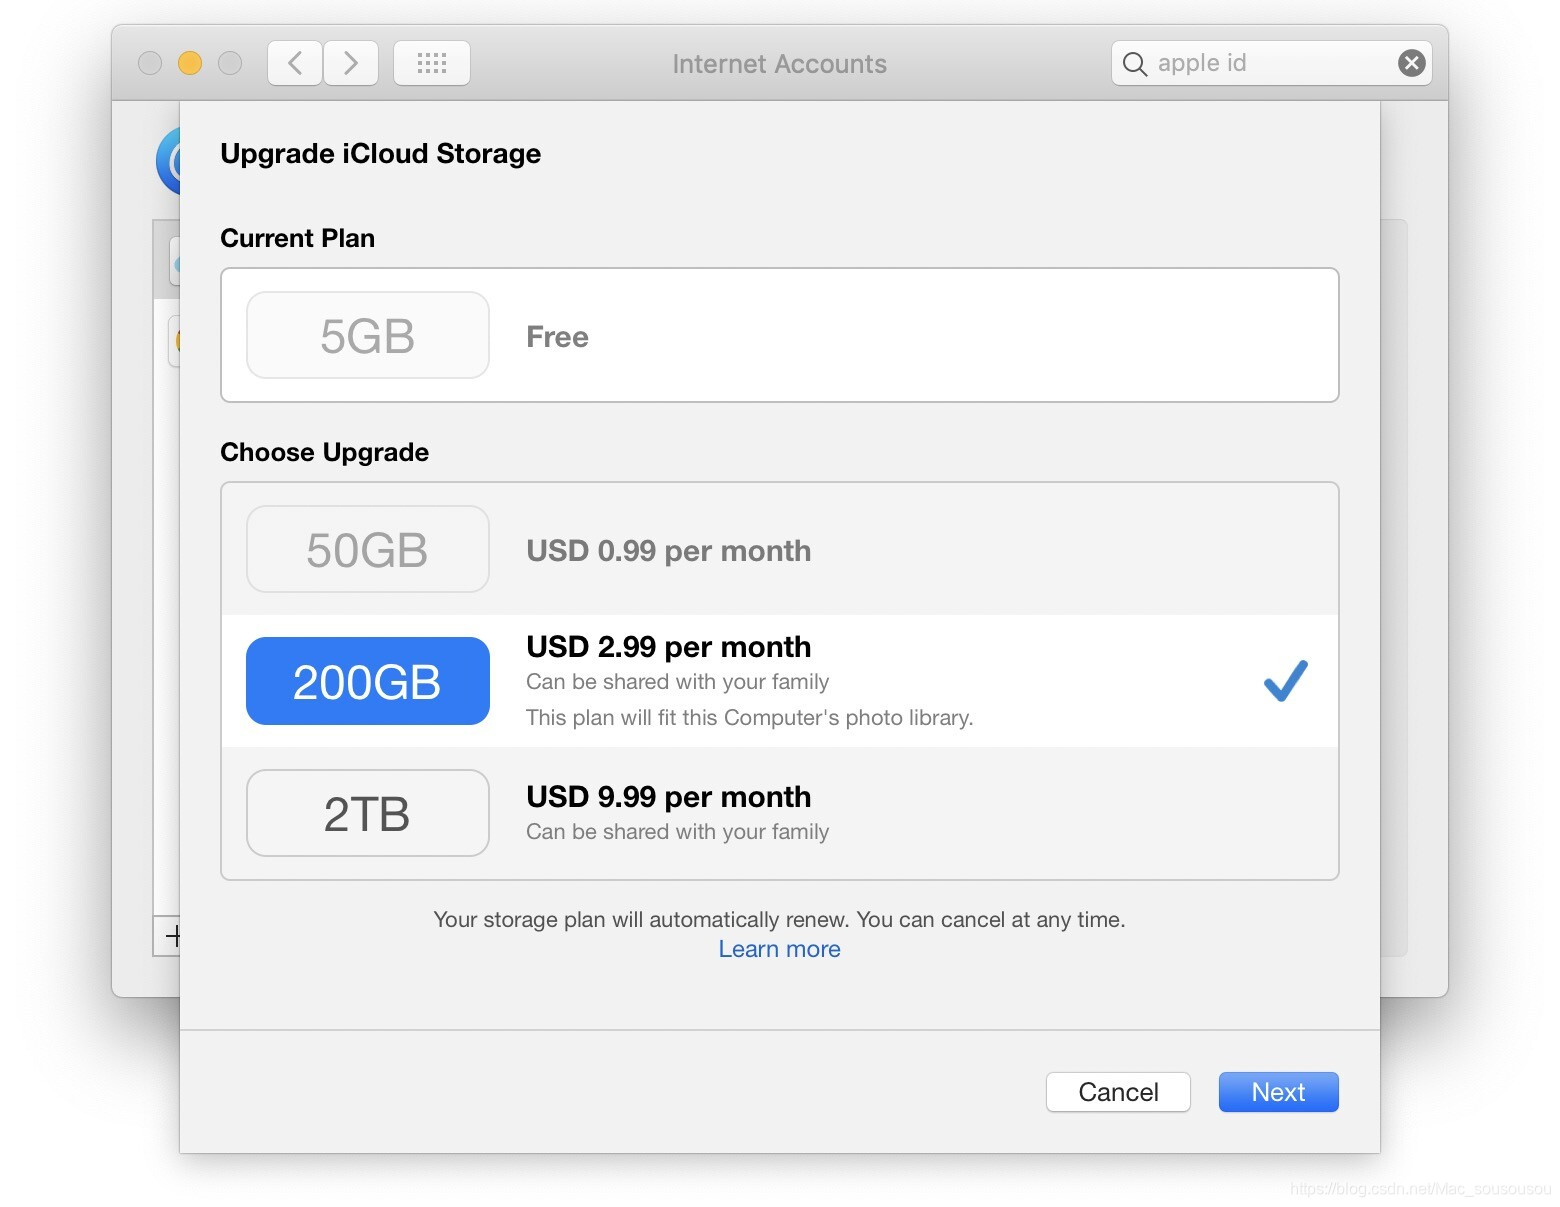Click 'USD 0.99 per month' price text
This screenshot has width=1560, height=1207.
(669, 551)
